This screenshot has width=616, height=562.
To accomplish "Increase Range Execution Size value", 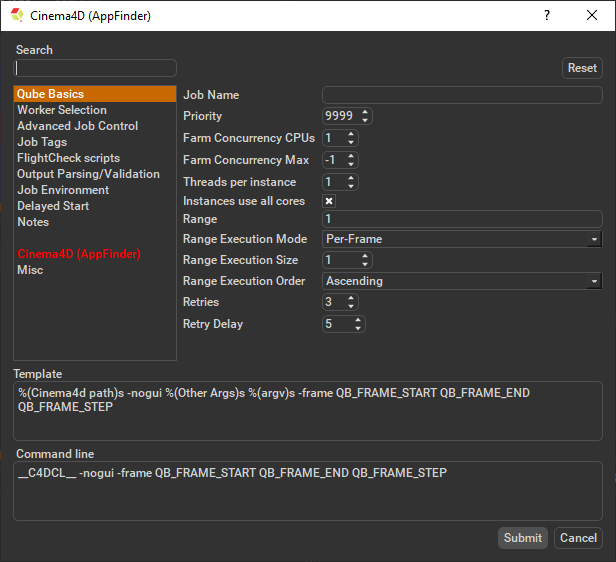I will pyautogui.click(x=365, y=256).
